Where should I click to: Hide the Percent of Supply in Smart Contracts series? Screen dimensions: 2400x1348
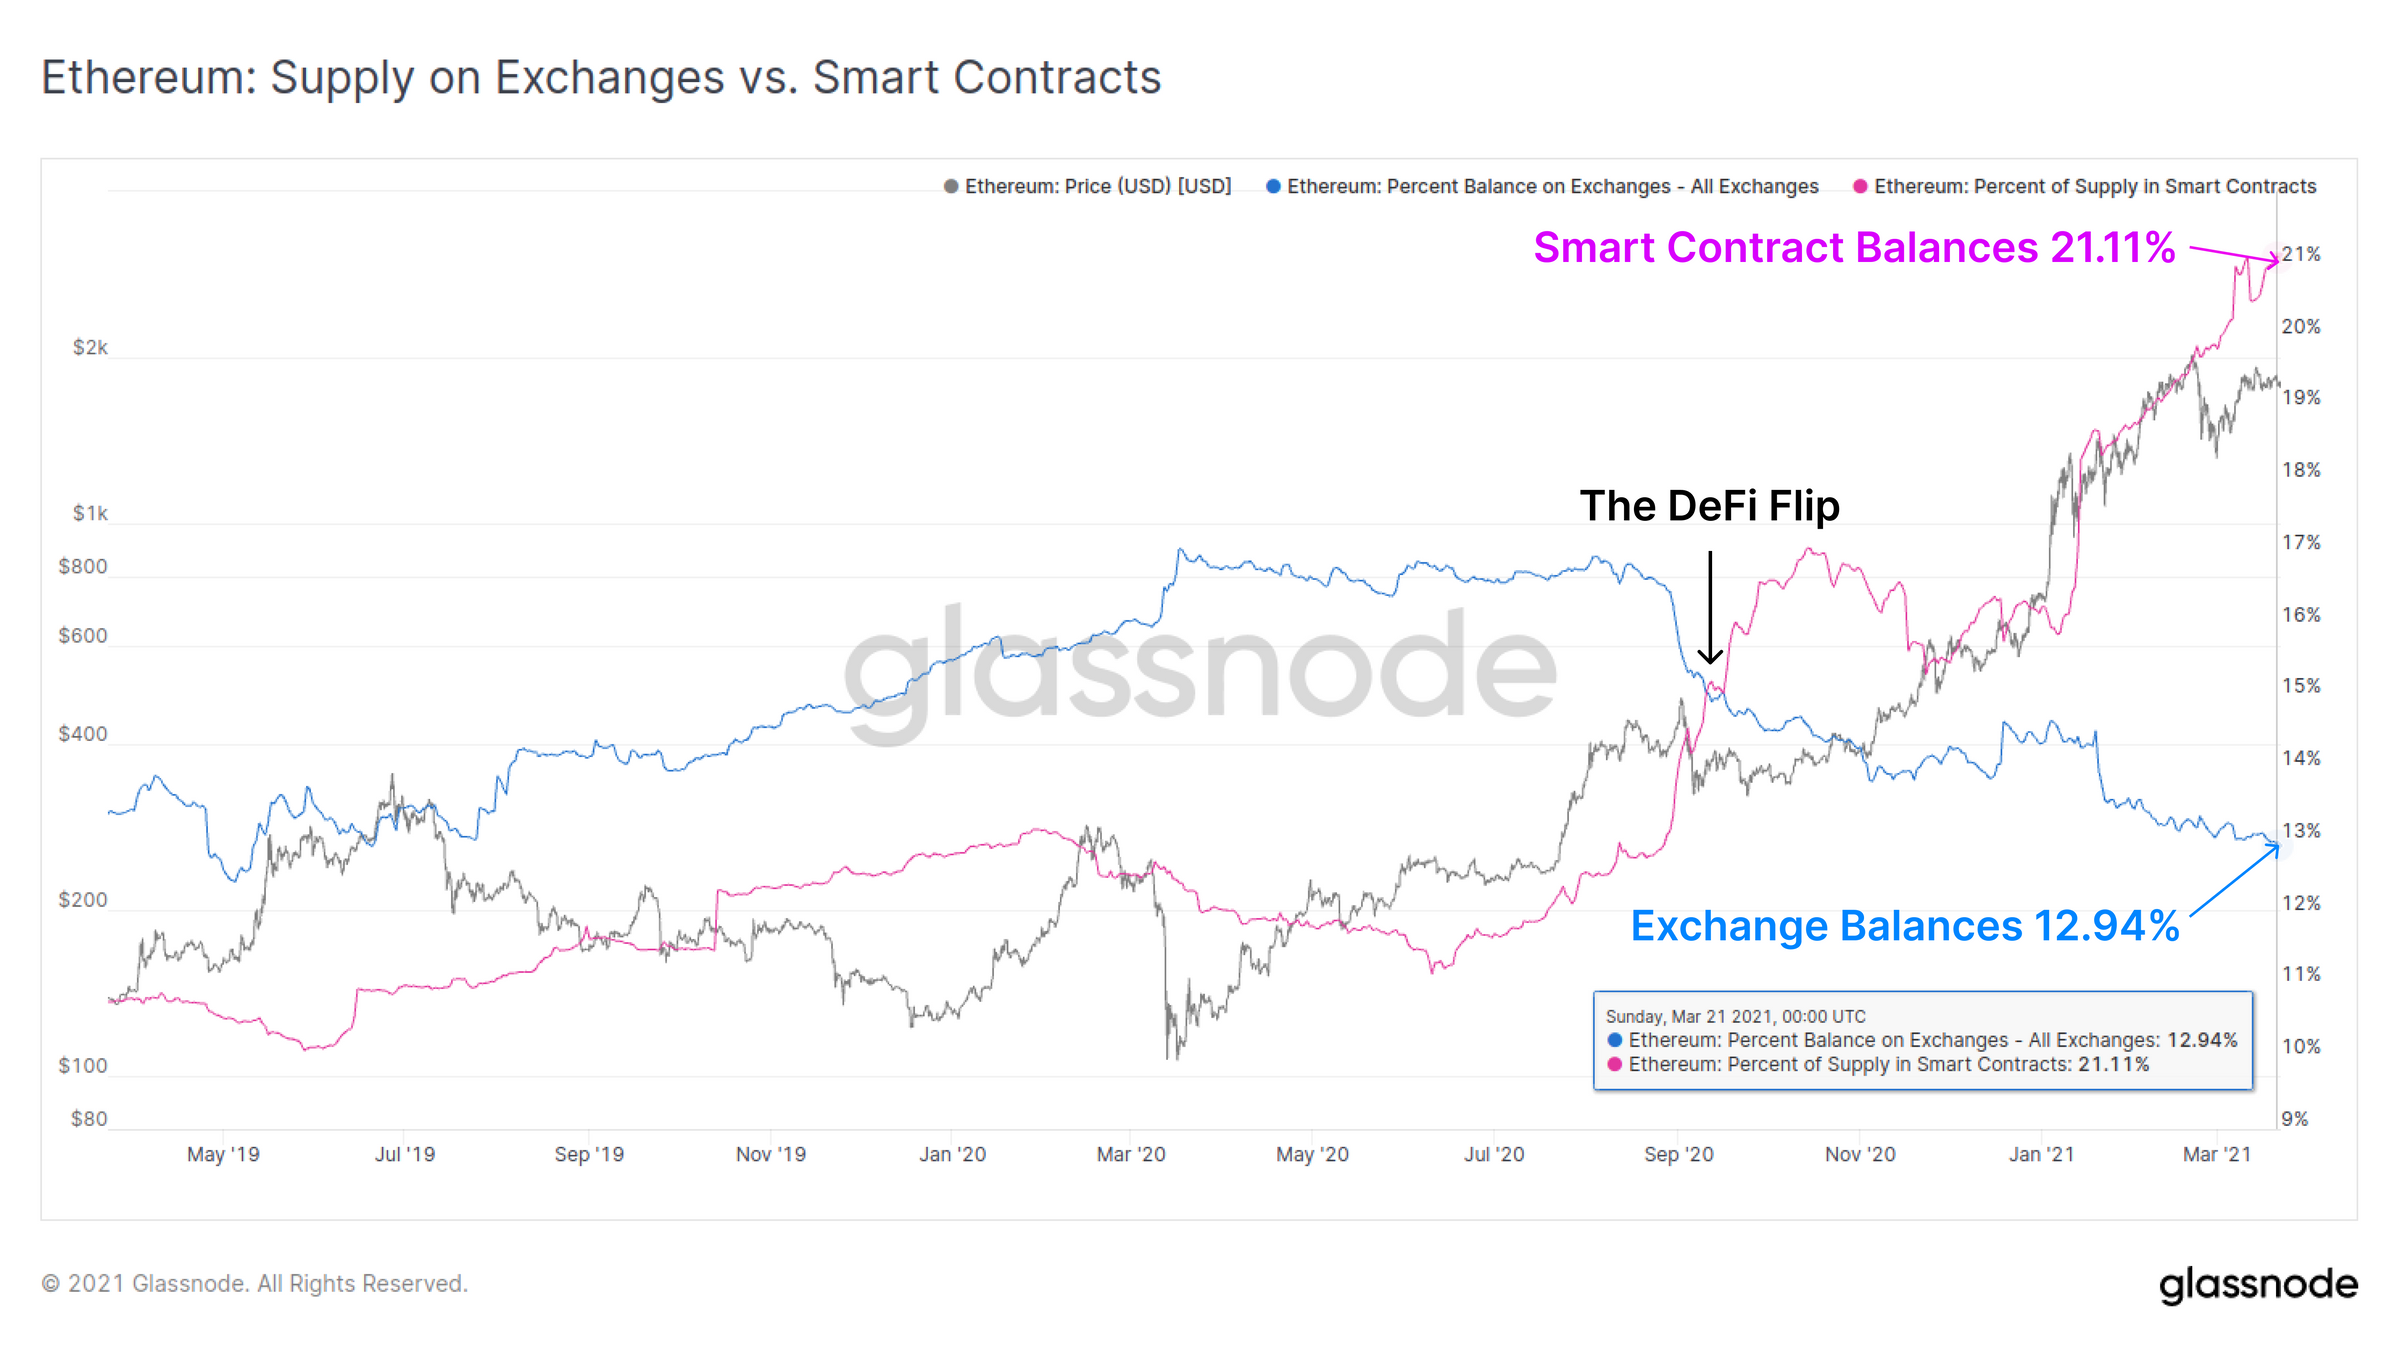(2094, 187)
